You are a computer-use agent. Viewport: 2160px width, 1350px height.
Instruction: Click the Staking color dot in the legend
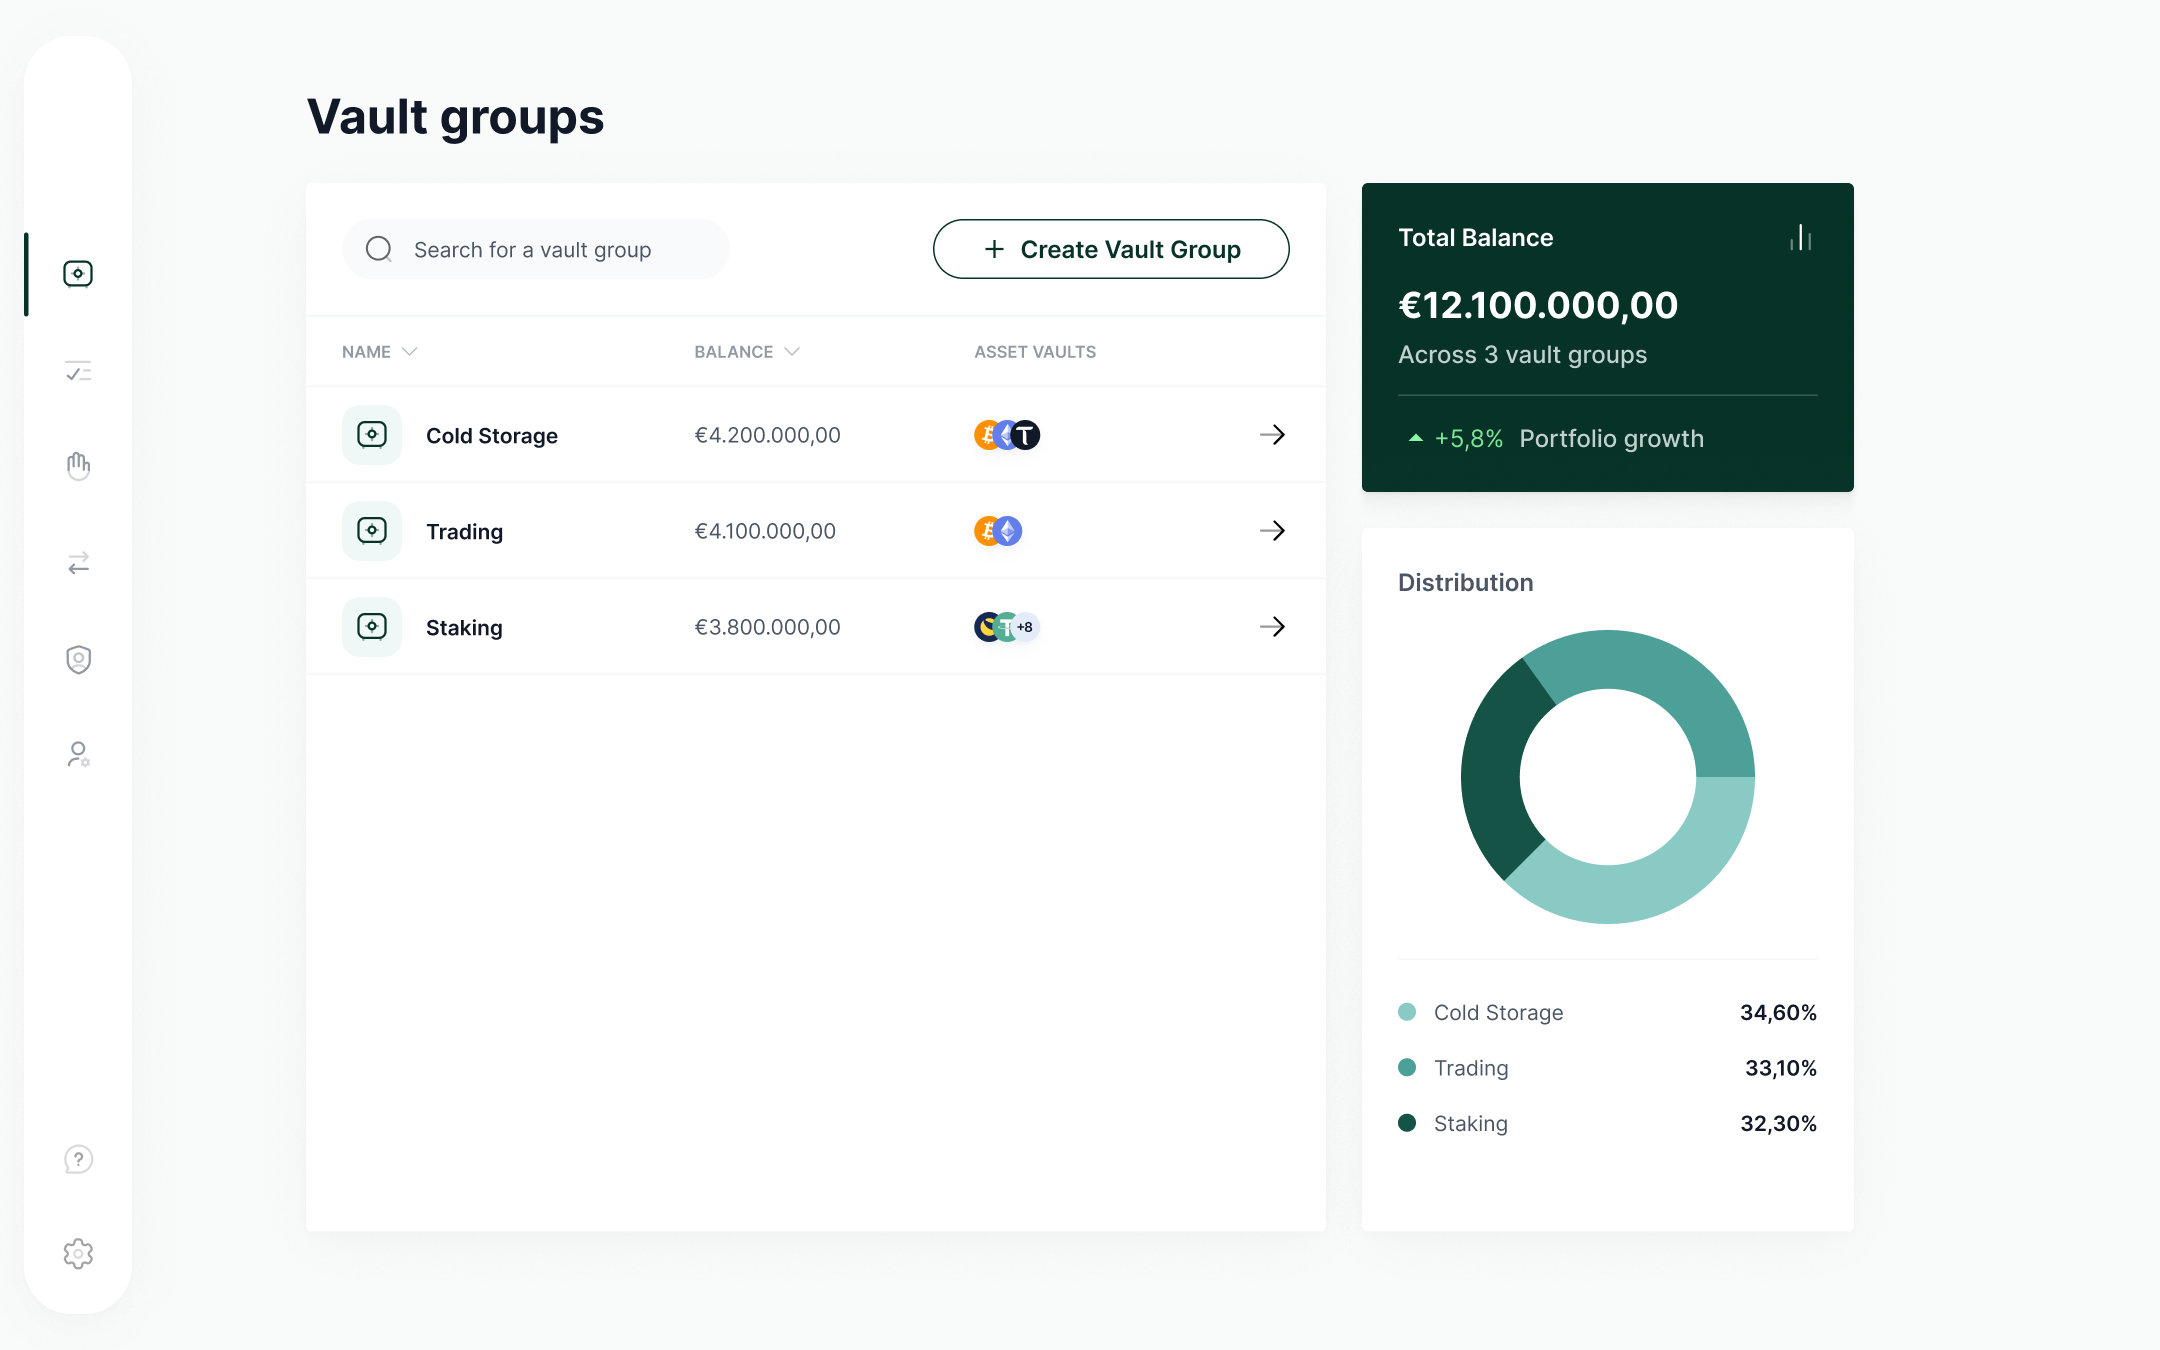1407,1123
